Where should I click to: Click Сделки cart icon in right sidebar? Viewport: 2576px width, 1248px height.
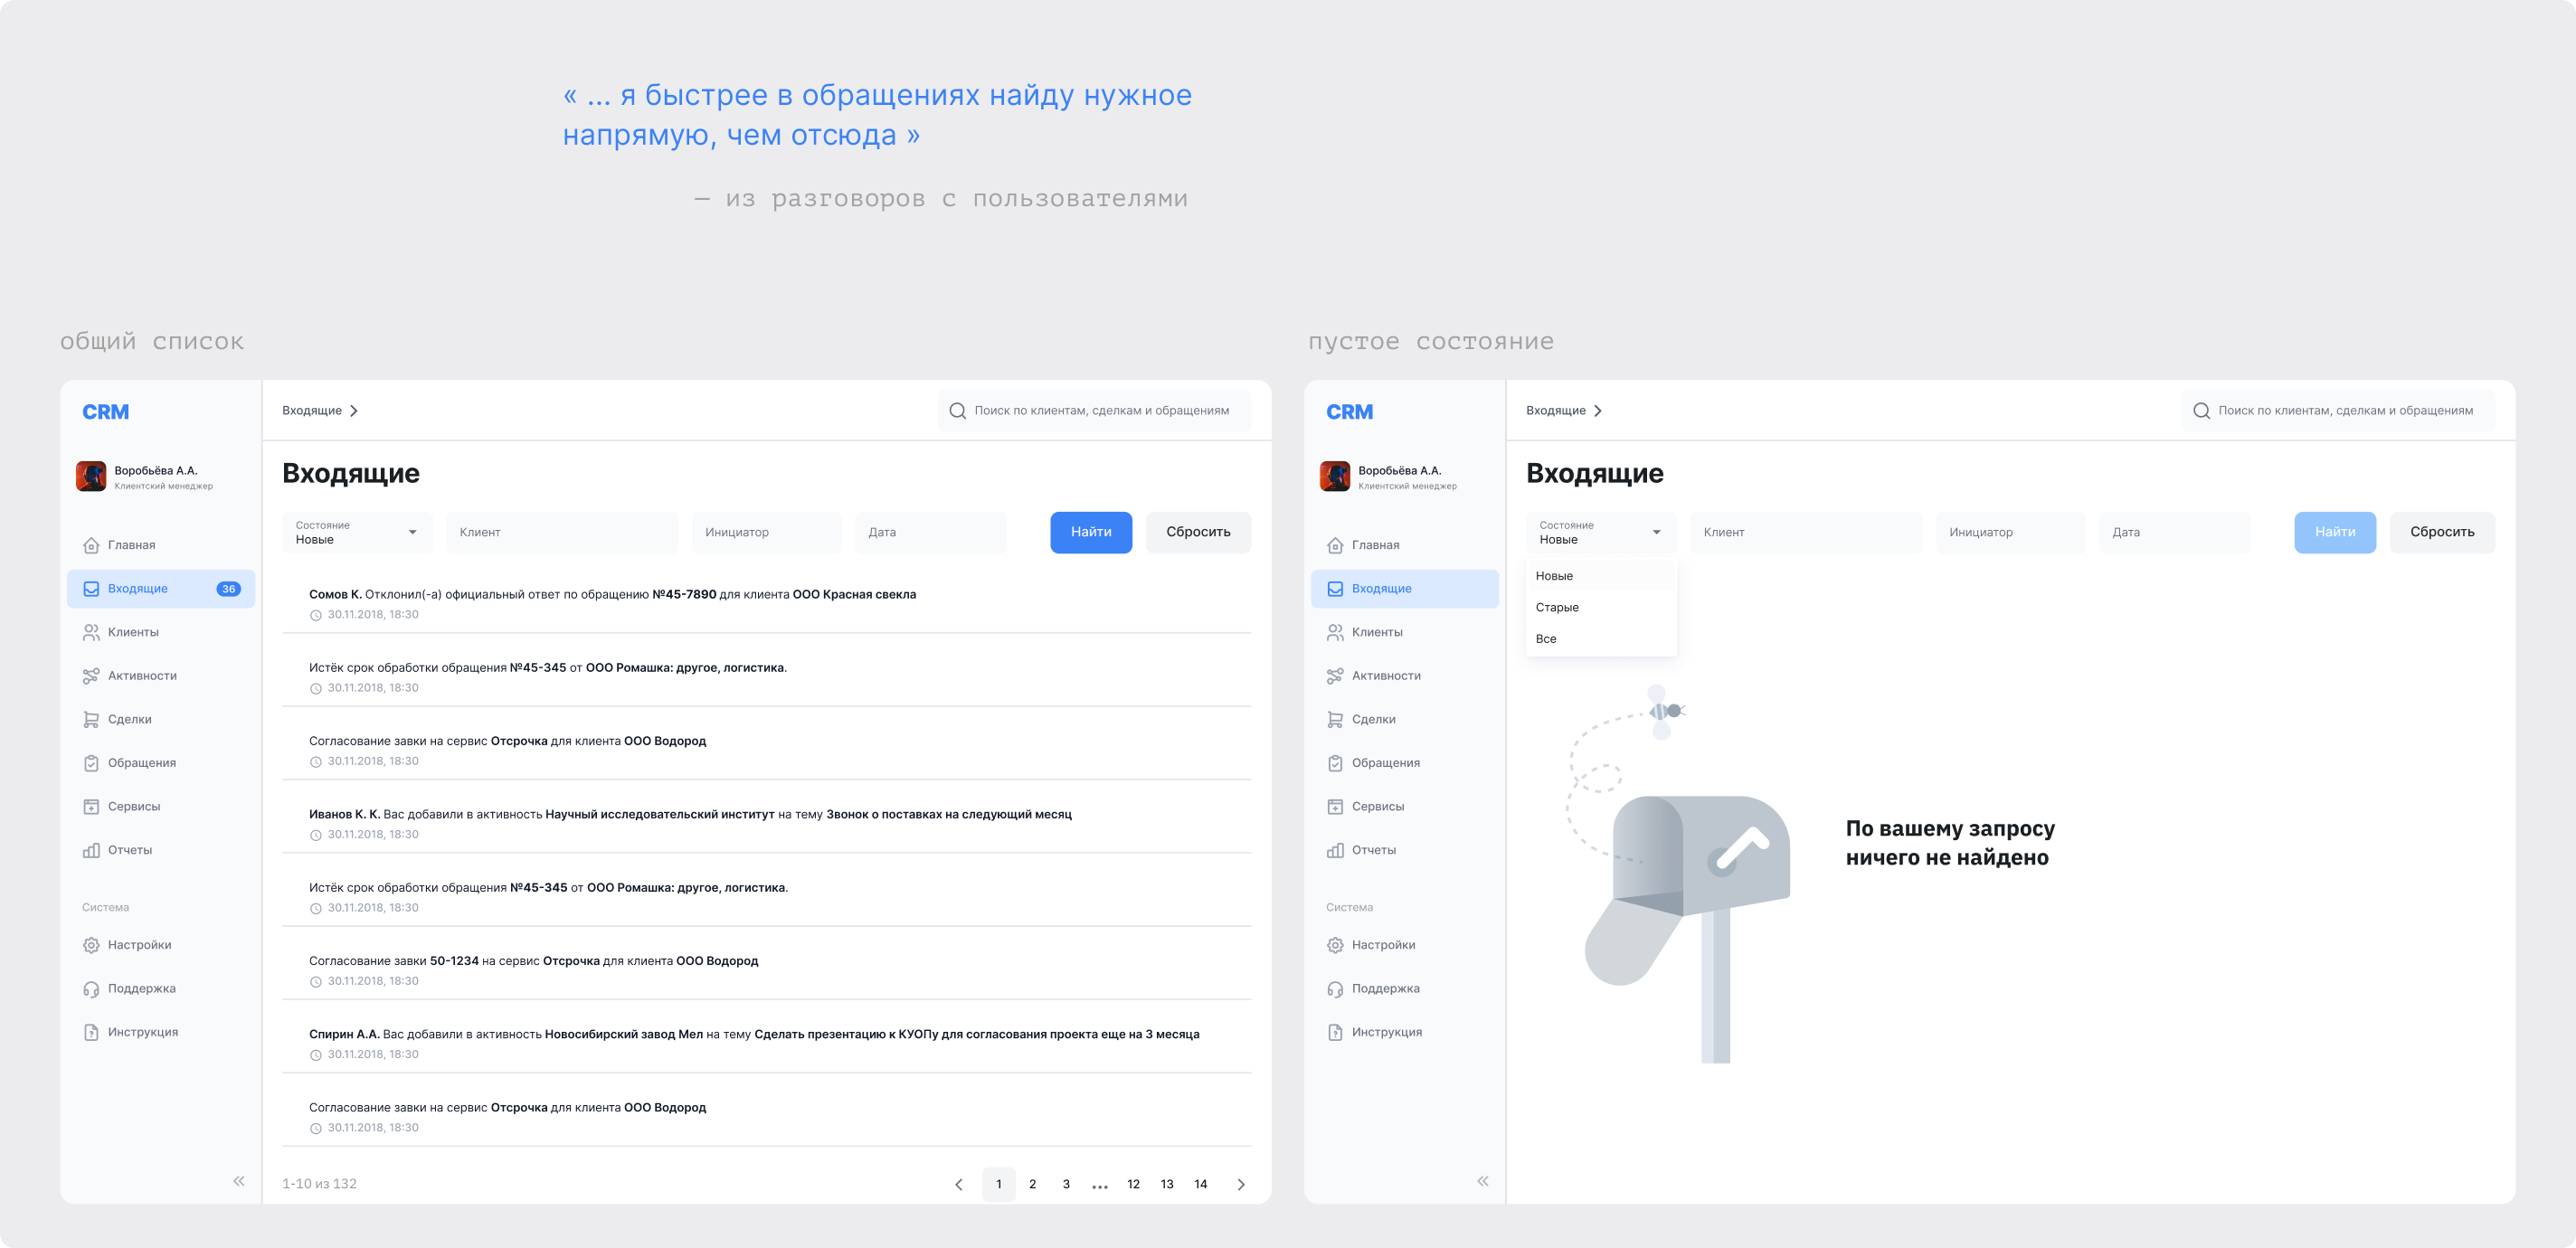1335,719
